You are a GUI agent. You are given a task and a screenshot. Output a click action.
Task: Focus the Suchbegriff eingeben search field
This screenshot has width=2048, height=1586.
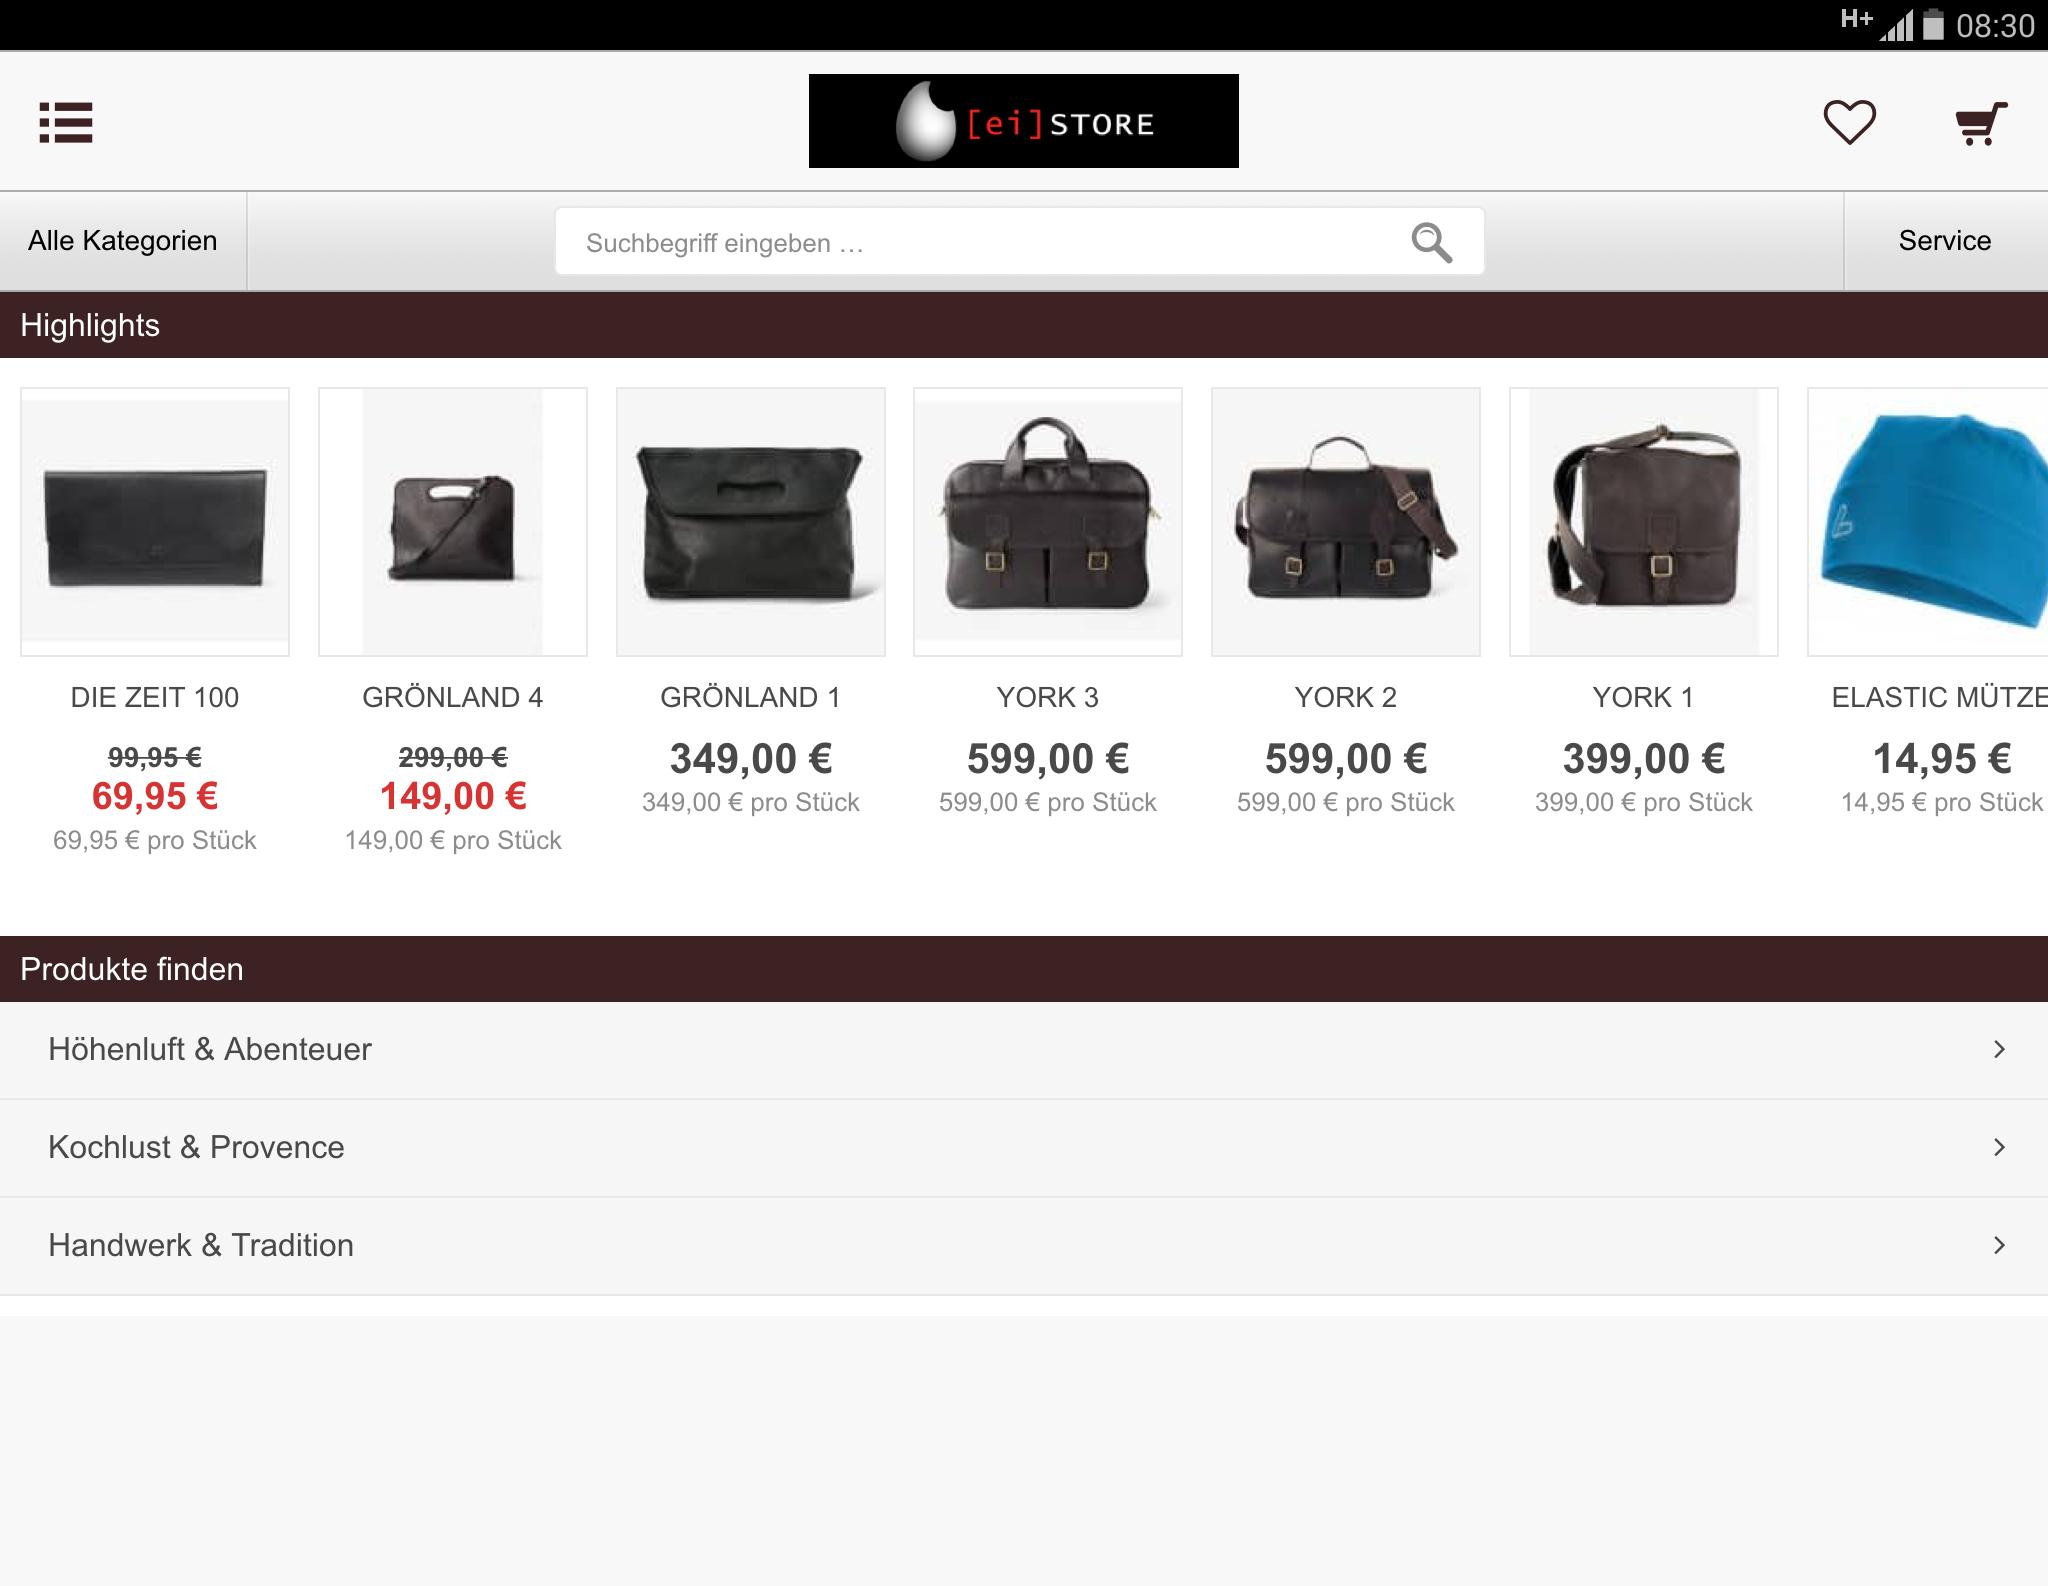pos(1019,242)
